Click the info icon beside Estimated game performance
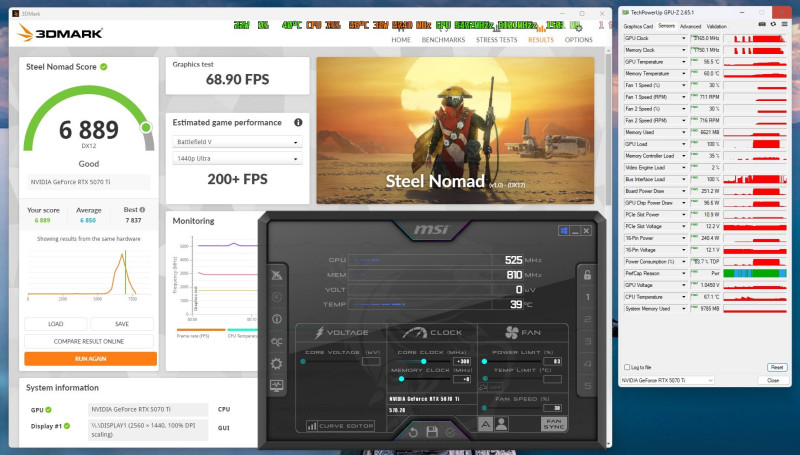The image size is (800, 455). coord(298,122)
